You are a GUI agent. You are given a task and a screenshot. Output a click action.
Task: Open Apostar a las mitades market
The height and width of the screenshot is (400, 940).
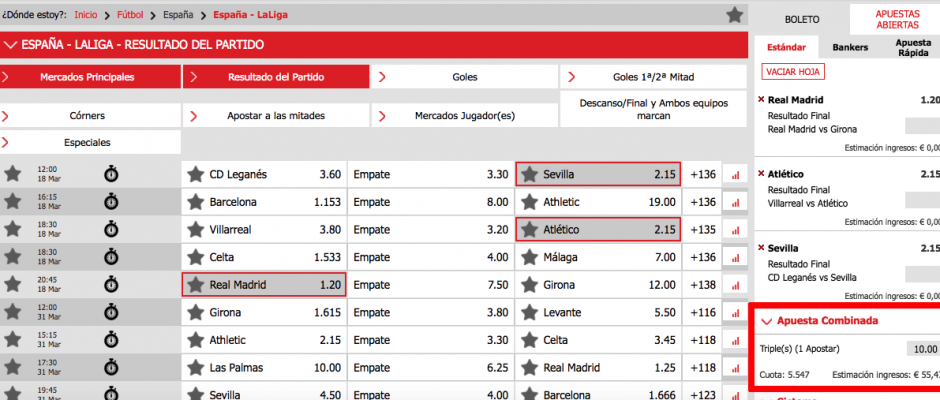[x=276, y=116]
